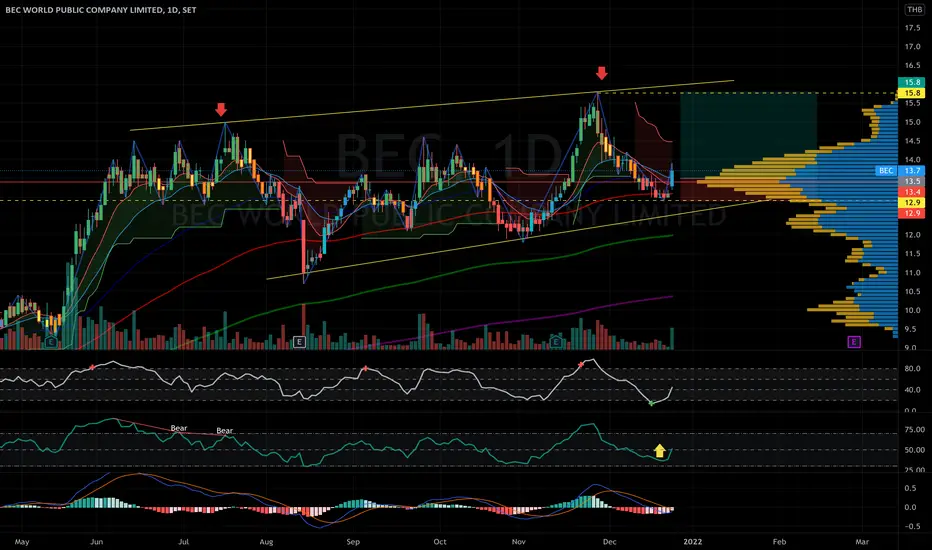The image size is (932, 550).
Task: Click the gray 13.5 price label
Action: [x=912, y=181]
